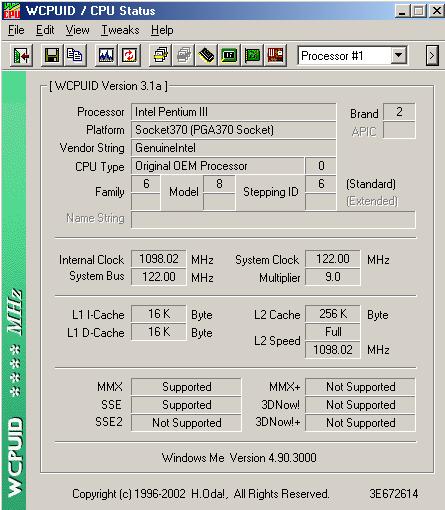Click the L2 Speed '1098.02' MHz value
Screen dimensions: 445x510
point(333,350)
